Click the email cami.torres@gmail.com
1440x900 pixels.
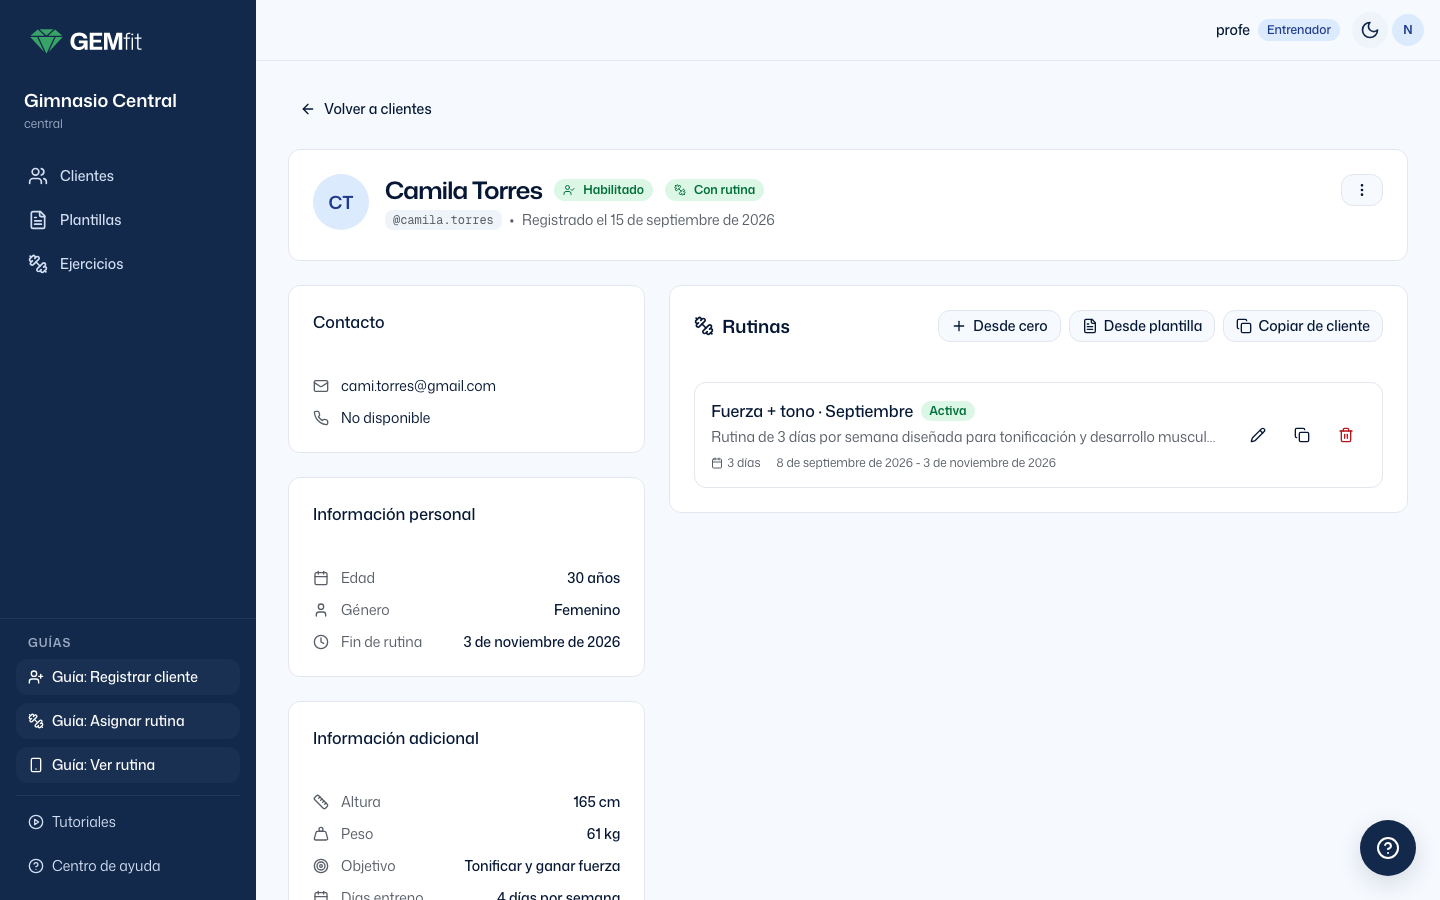[x=418, y=386]
